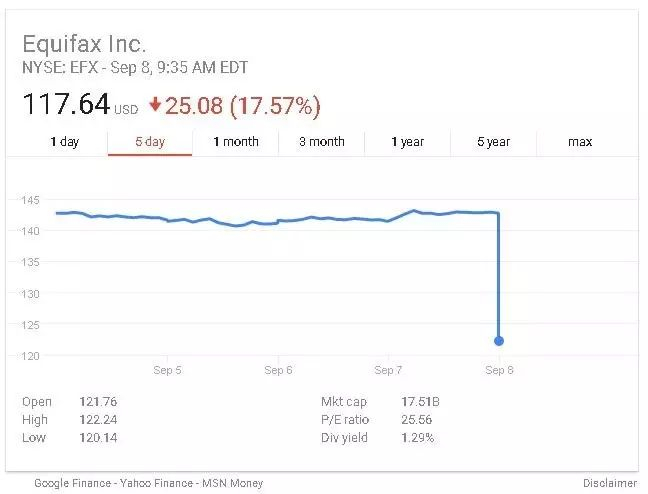Click the Sep 6 date label
The image size is (648, 494).
point(278,370)
